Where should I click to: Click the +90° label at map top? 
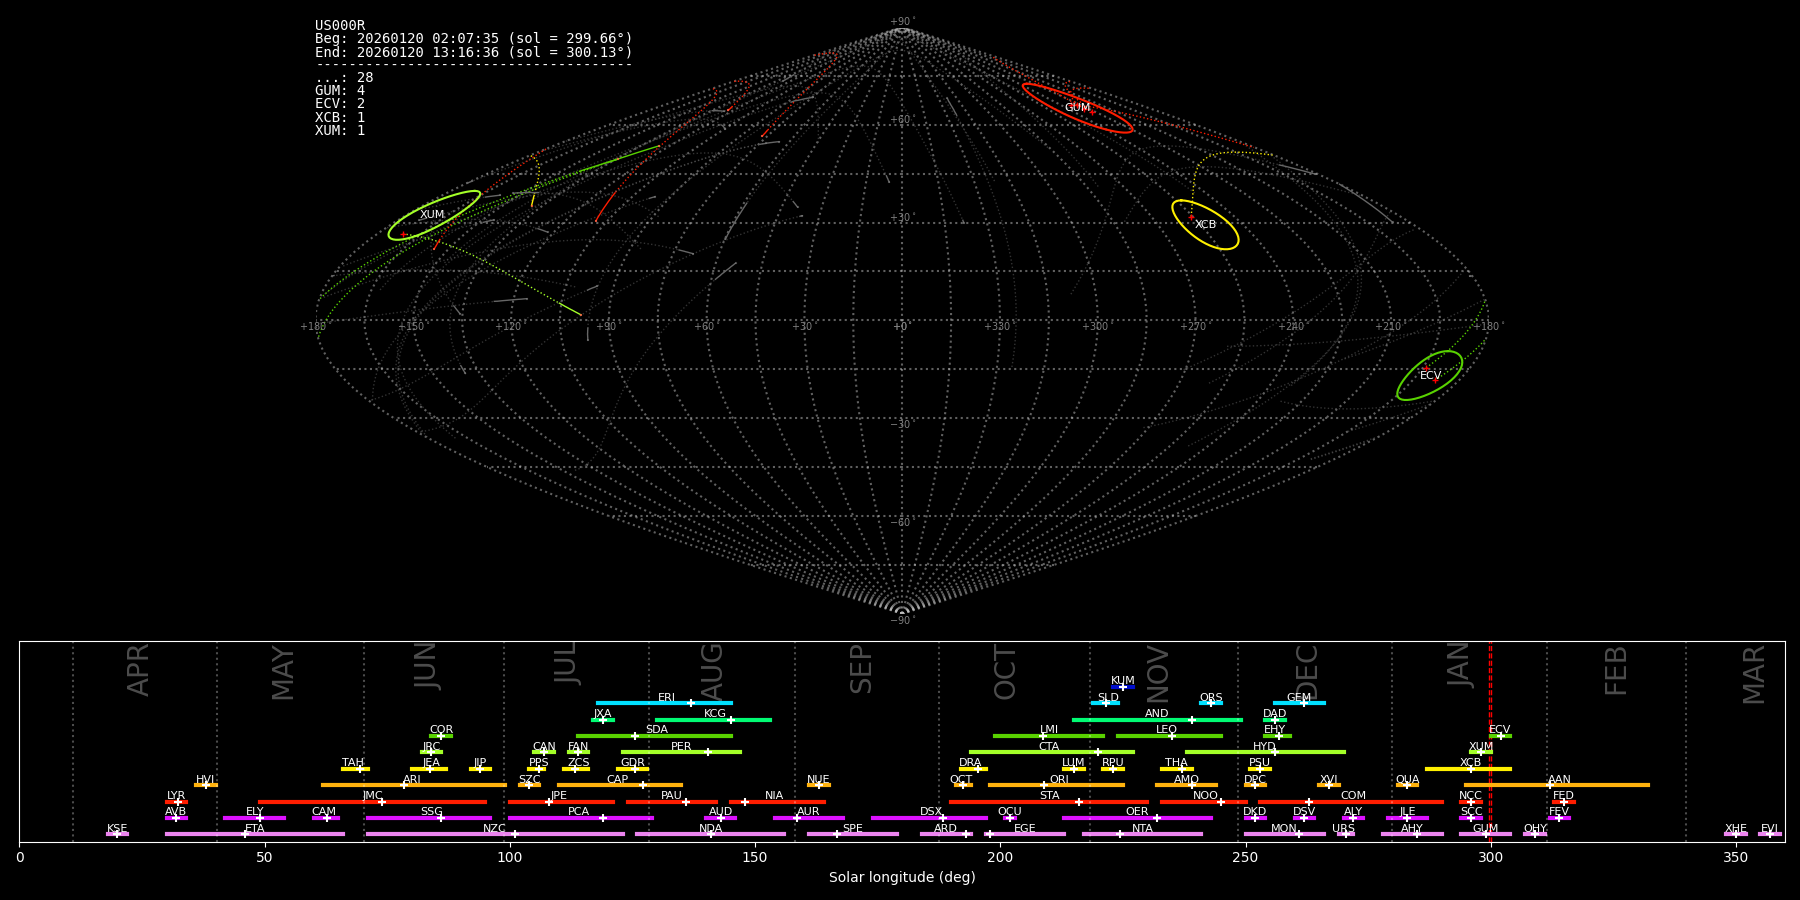pyautogui.click(x=902, y=22)
